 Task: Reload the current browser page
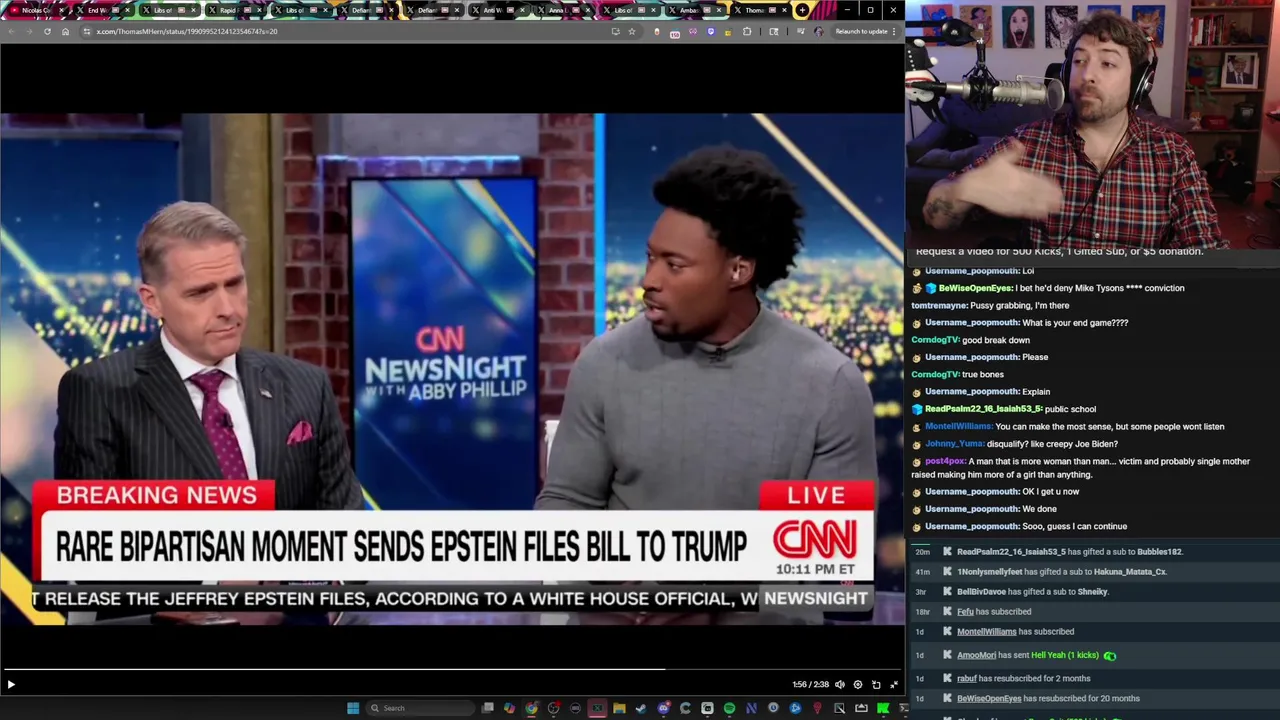(x=47, y=31)
